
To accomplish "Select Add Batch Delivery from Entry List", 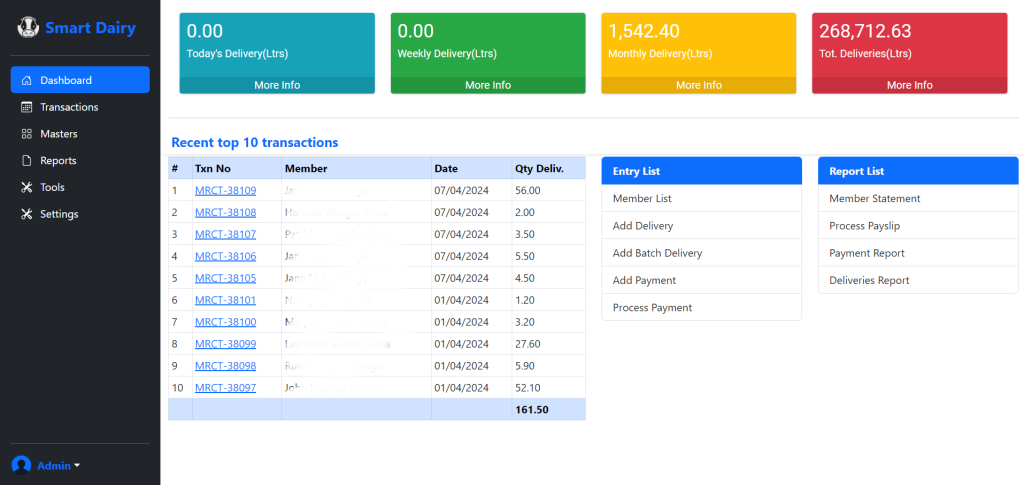I will pos(657,253).
